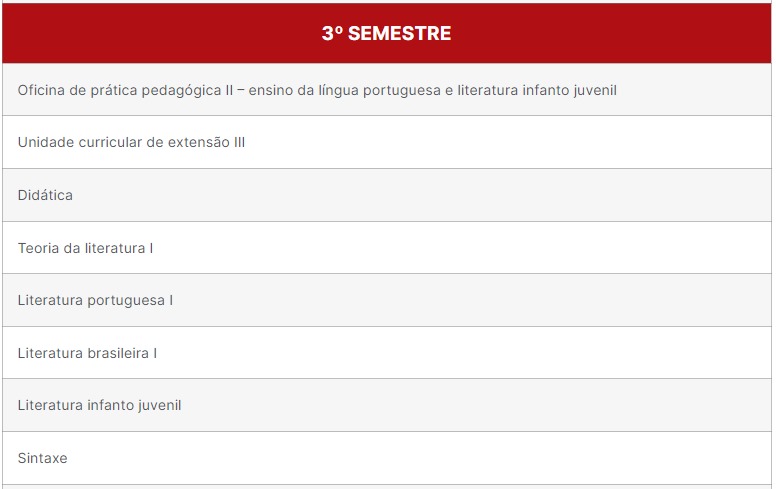The image size is (776, 489).
Task: Click the 3º SEMESTRE header title
Action: pos(386,33)
